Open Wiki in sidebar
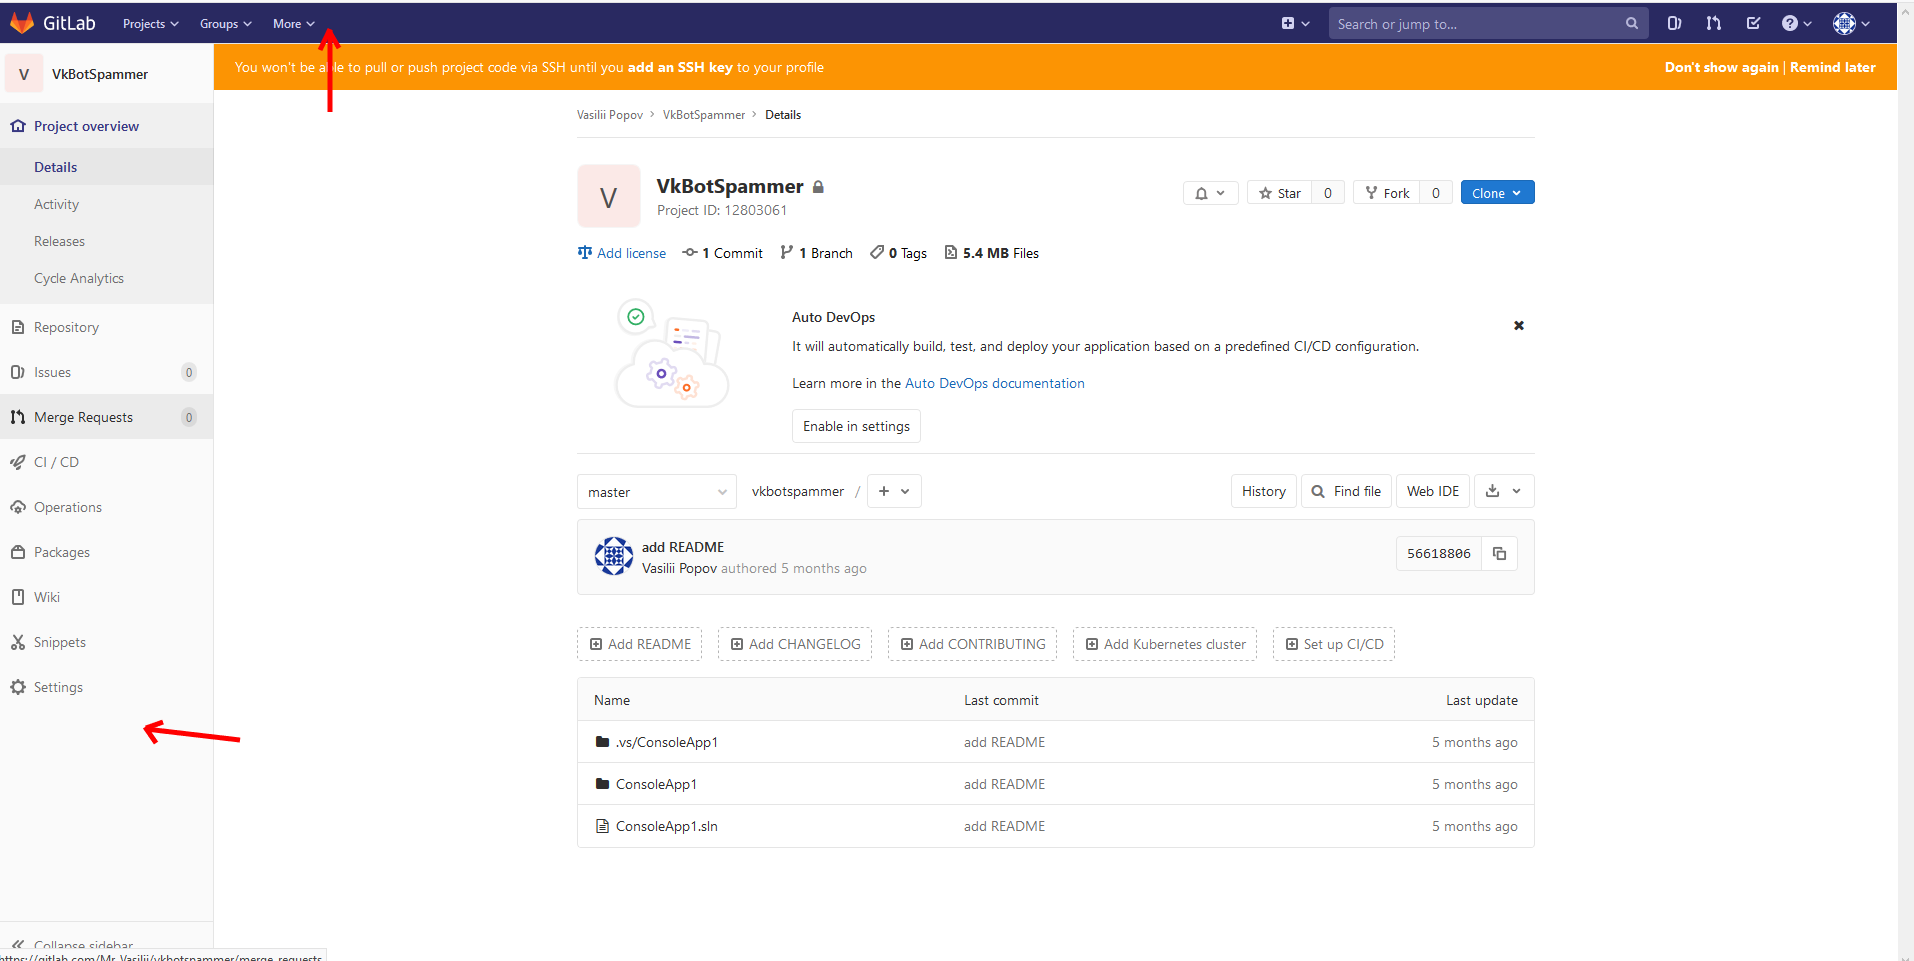The width and height of the screenshot is (1914, 961). click(x=106, y=597)
